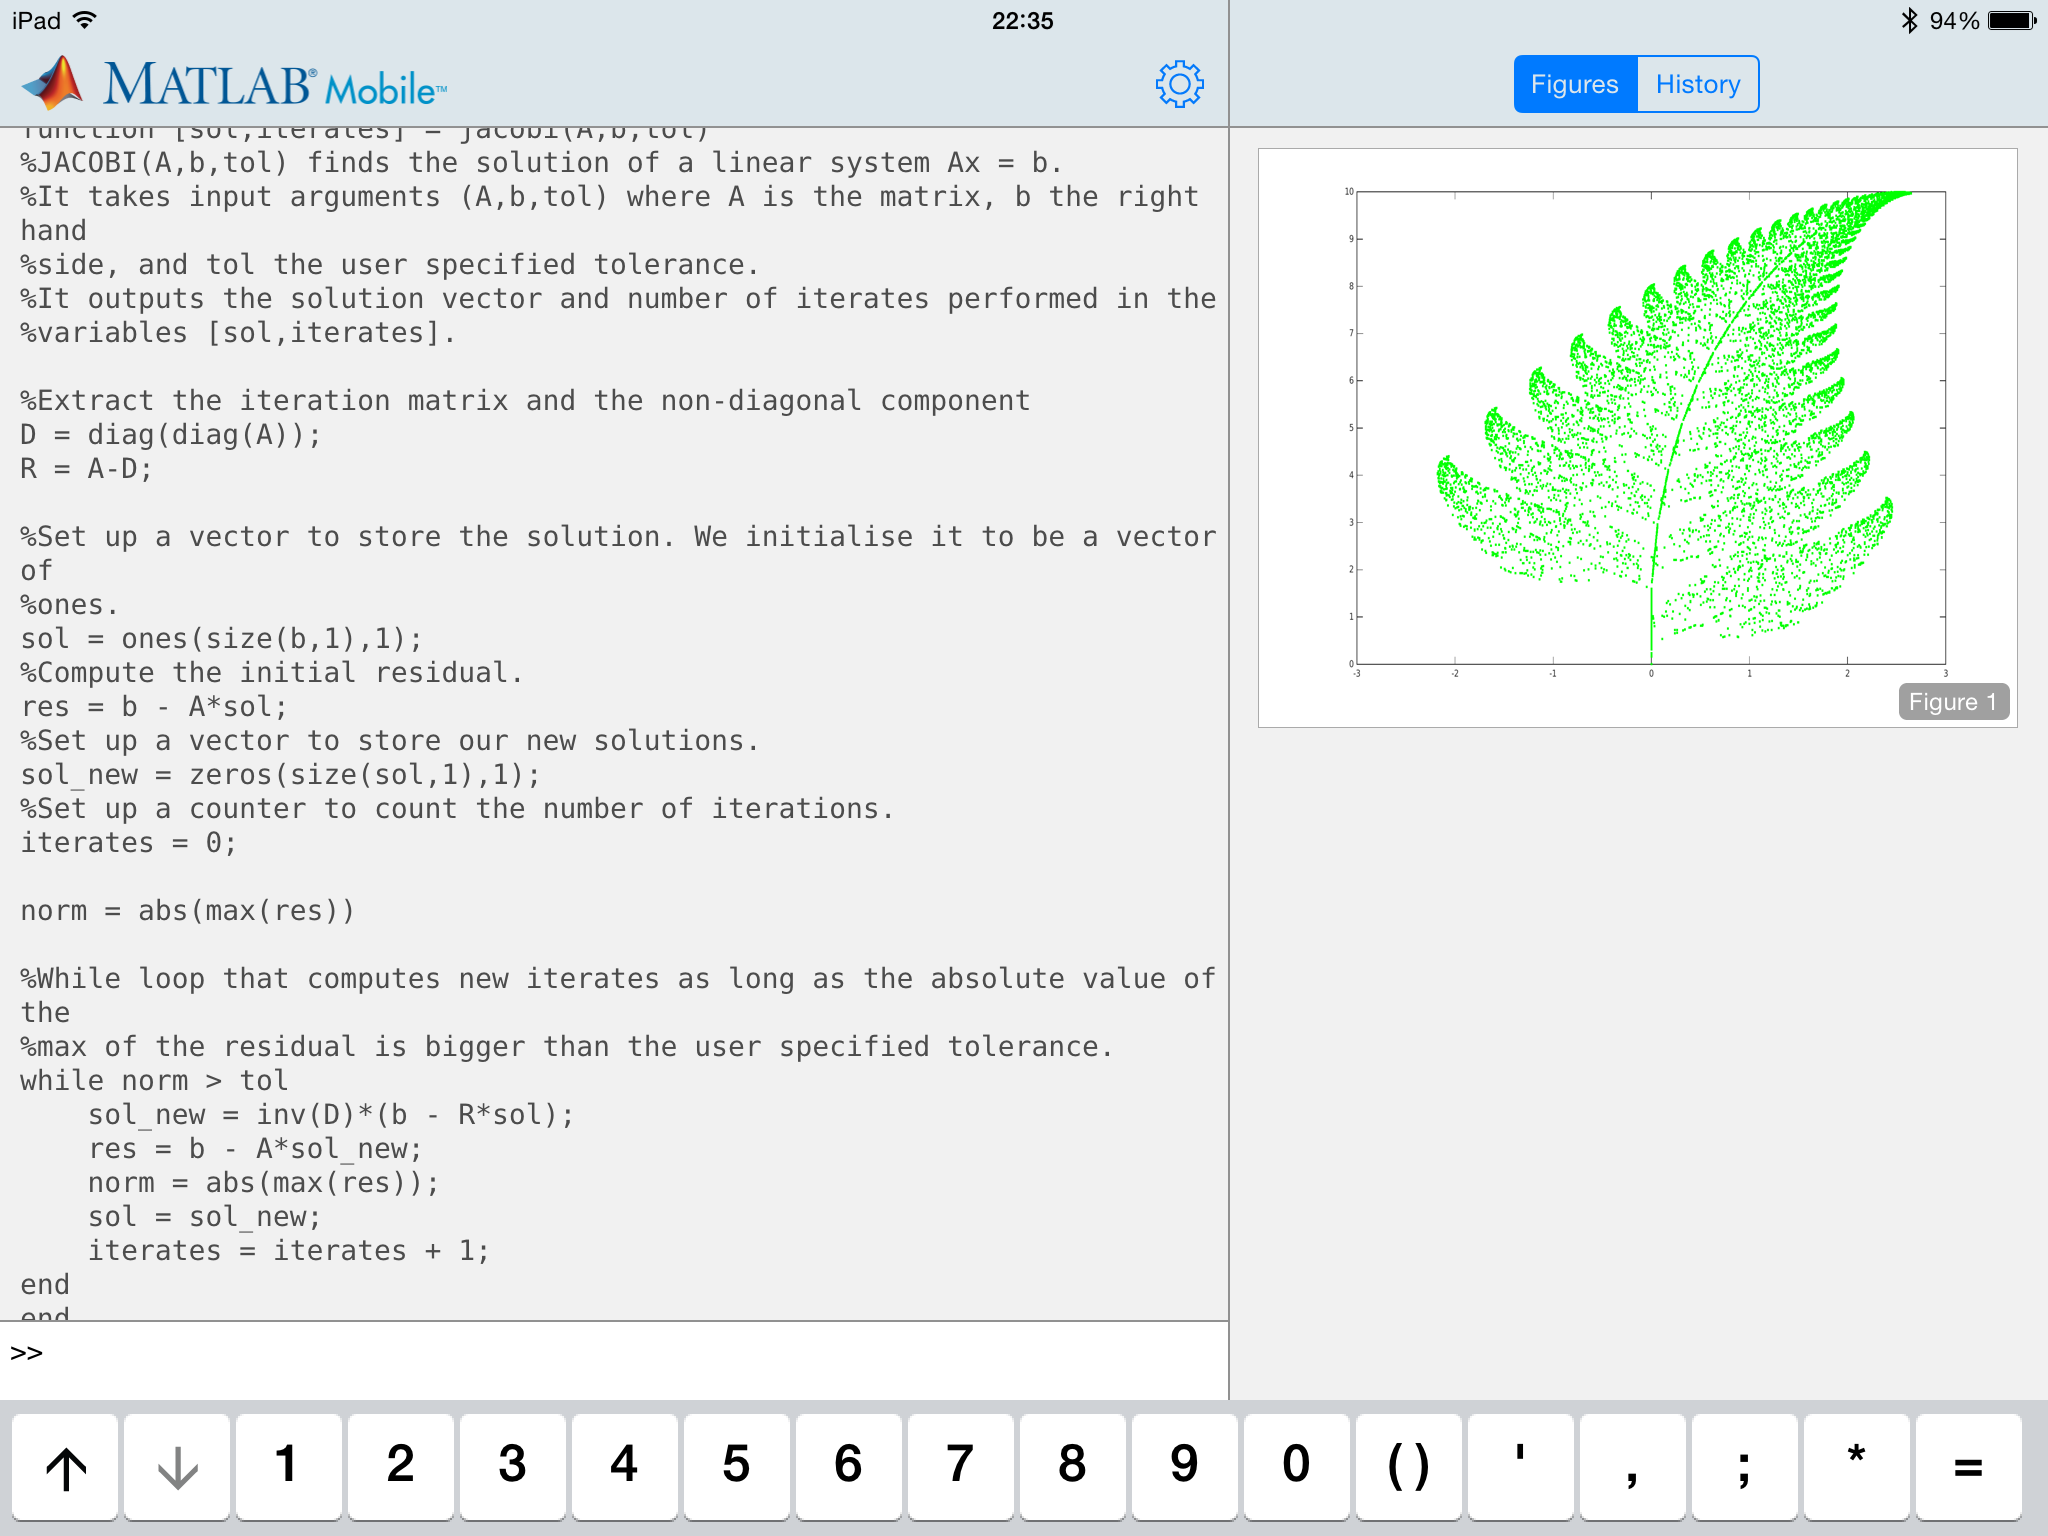Tap the asterisk multiply key

point(1856,1466)
